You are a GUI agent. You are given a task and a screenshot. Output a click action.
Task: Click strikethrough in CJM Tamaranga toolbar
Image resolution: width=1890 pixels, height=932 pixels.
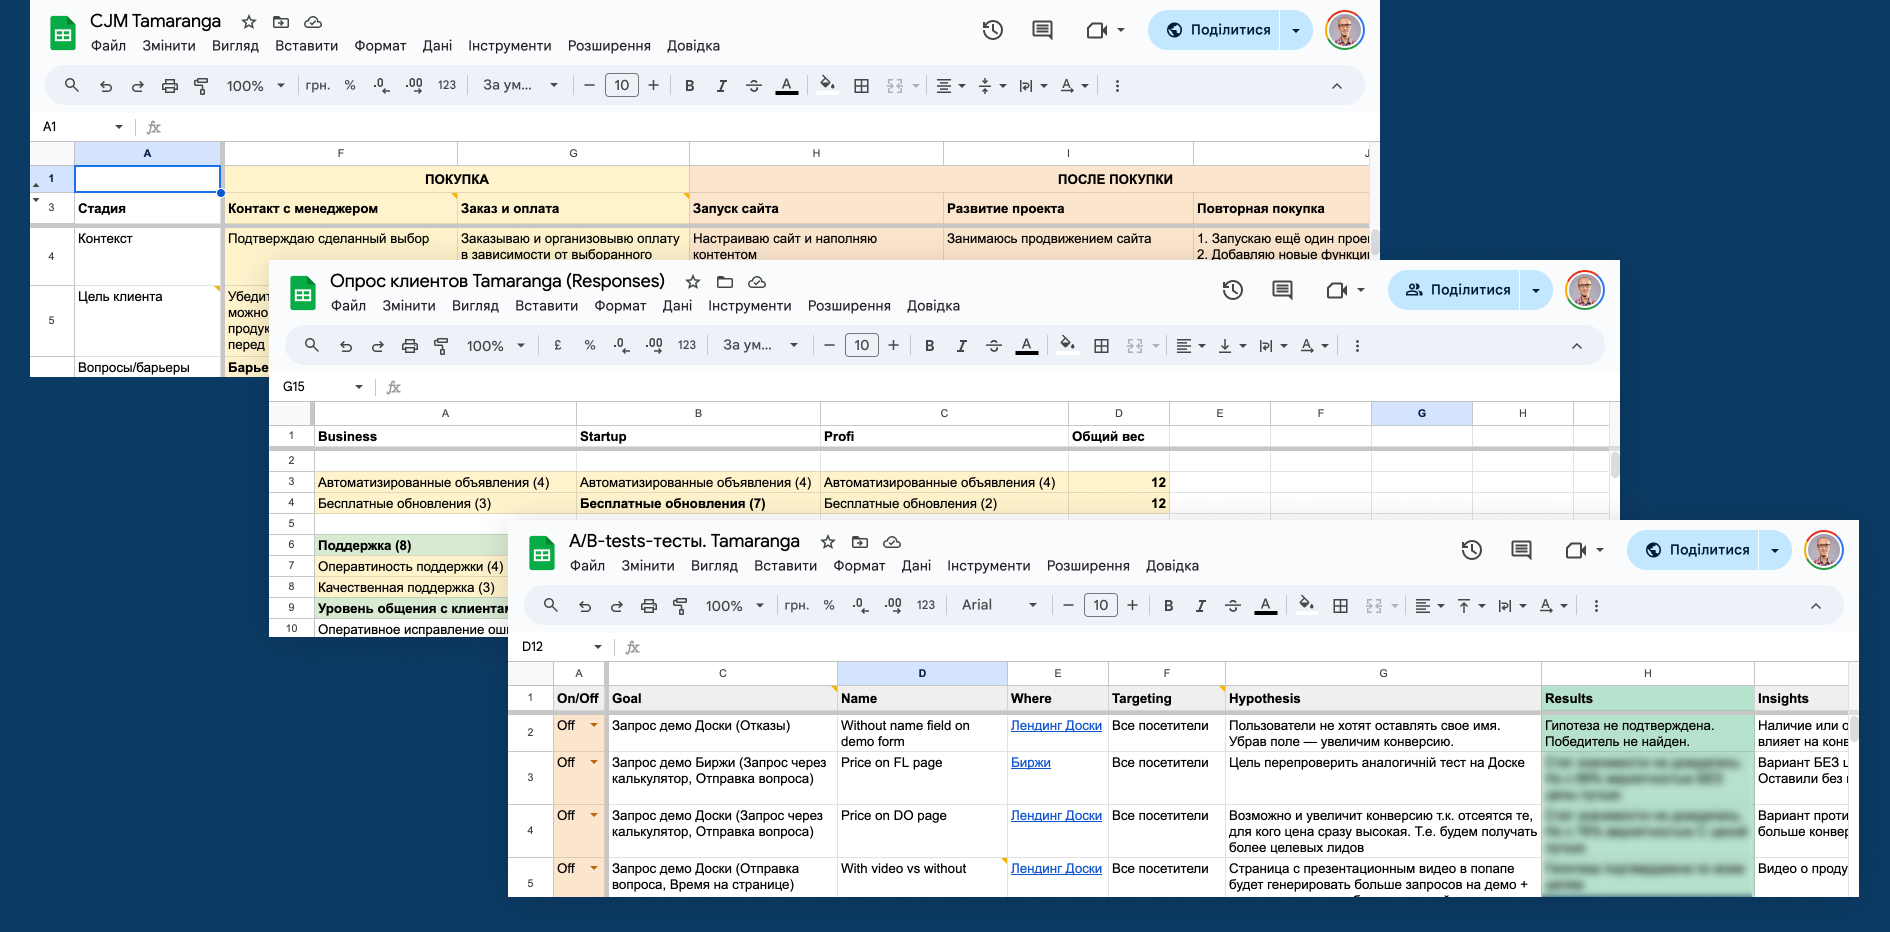(x=754, y=86)
